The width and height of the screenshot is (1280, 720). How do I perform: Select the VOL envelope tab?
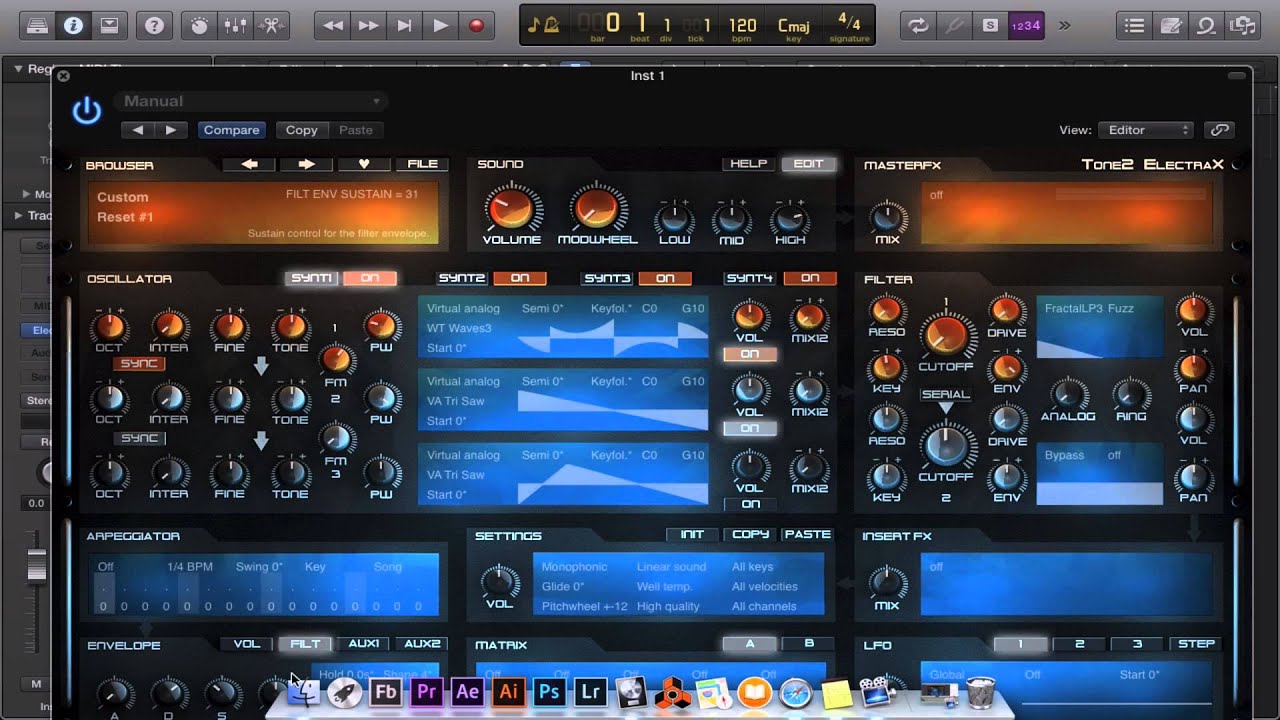tap(247, 644)
